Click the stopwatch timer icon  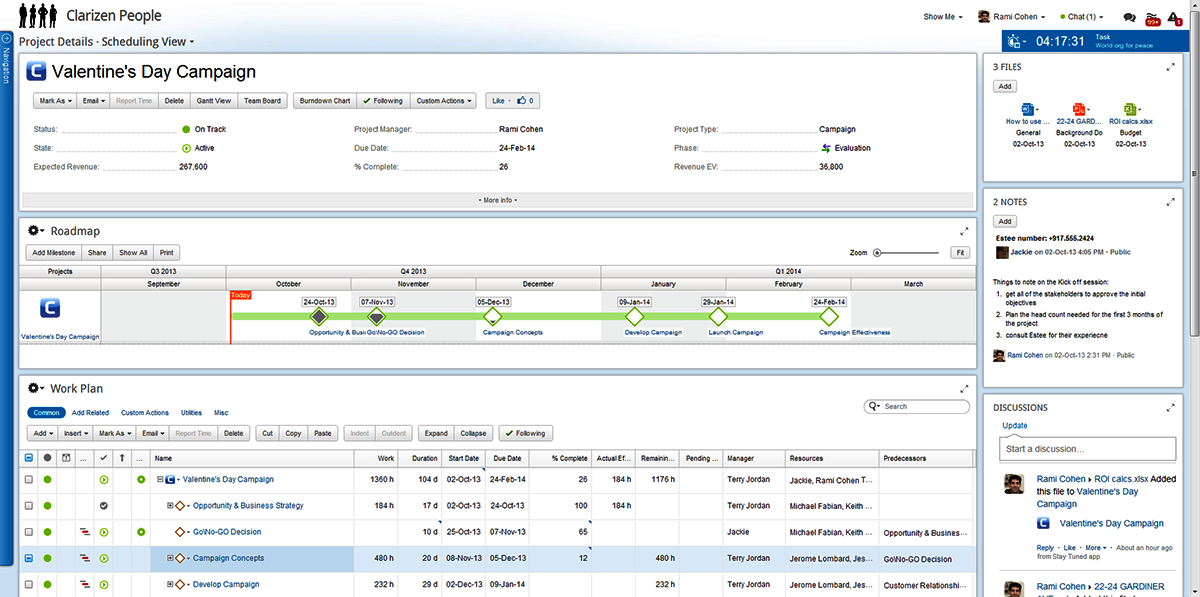[x=1015, y=41]
